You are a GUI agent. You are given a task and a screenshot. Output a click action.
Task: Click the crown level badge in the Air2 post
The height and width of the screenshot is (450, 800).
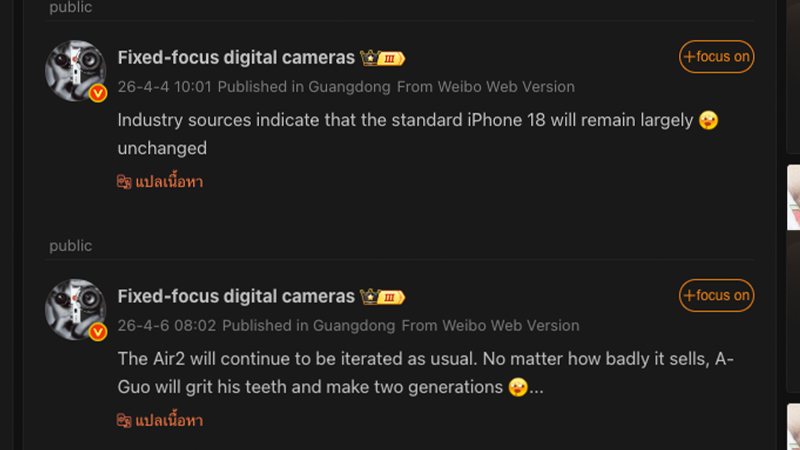point(382,297)
